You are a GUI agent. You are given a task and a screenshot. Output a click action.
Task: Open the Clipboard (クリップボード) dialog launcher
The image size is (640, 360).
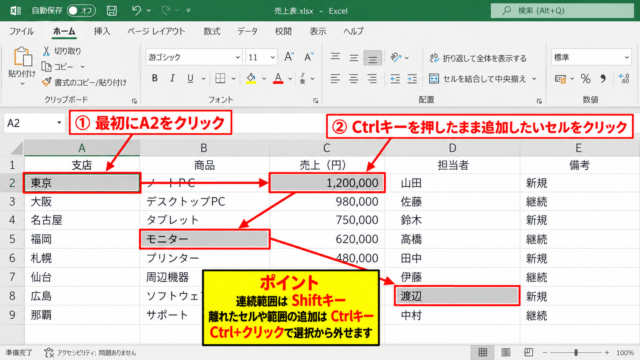point(134,101)
